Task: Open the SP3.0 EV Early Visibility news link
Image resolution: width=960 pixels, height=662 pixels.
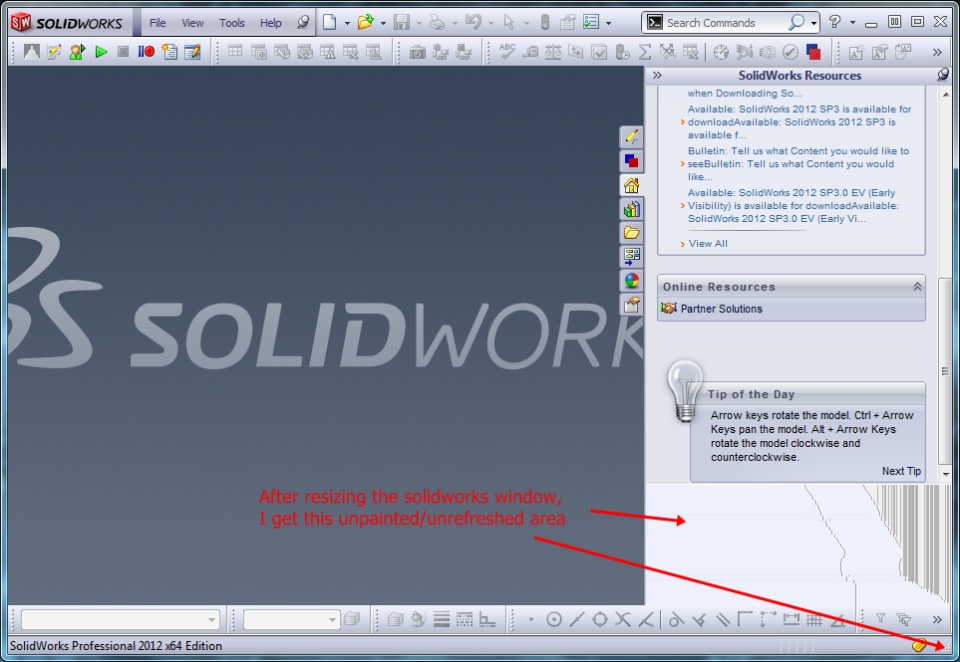Action: pos(793,206)
